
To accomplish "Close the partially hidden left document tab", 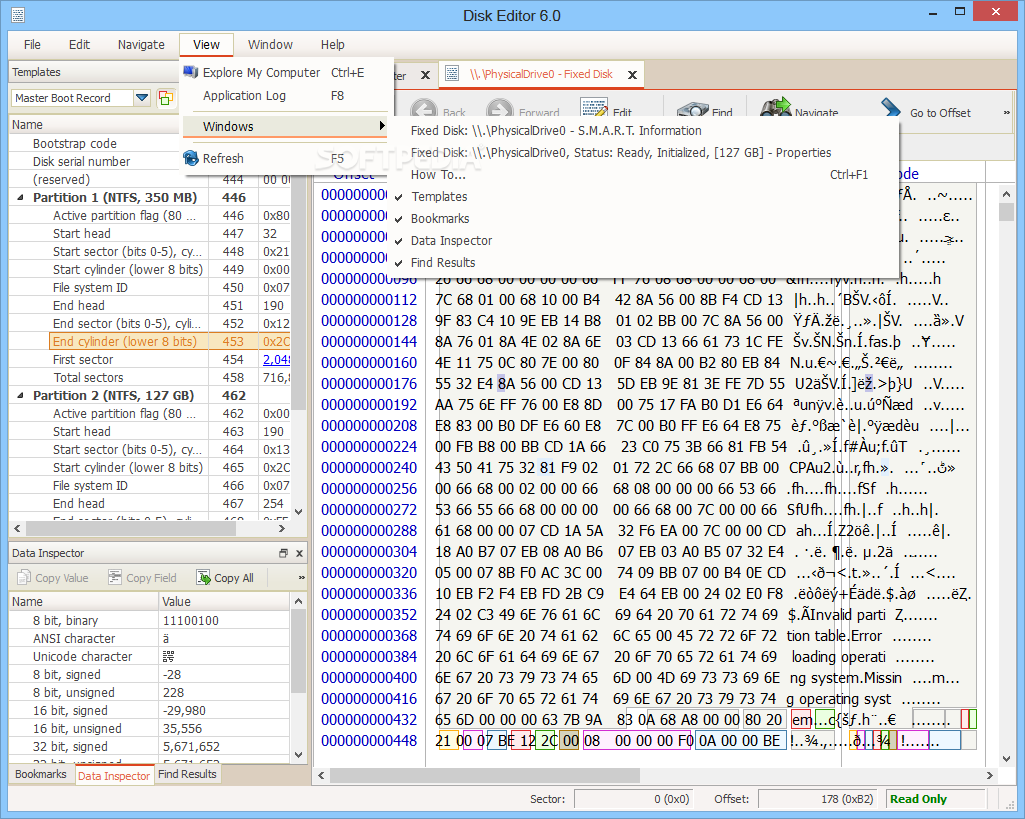I will pyautogui.click(x=425, y=75).
